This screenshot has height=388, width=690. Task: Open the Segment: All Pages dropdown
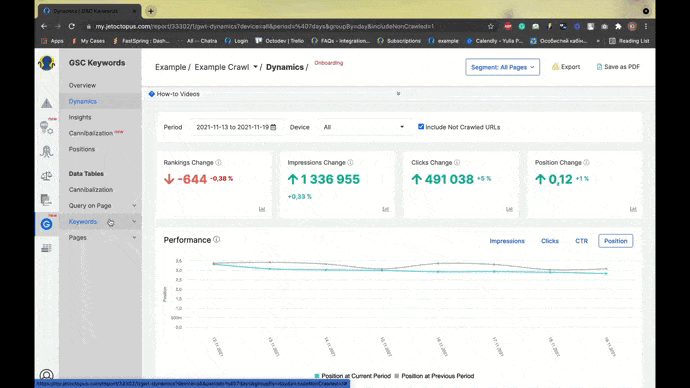click(503, 67)
